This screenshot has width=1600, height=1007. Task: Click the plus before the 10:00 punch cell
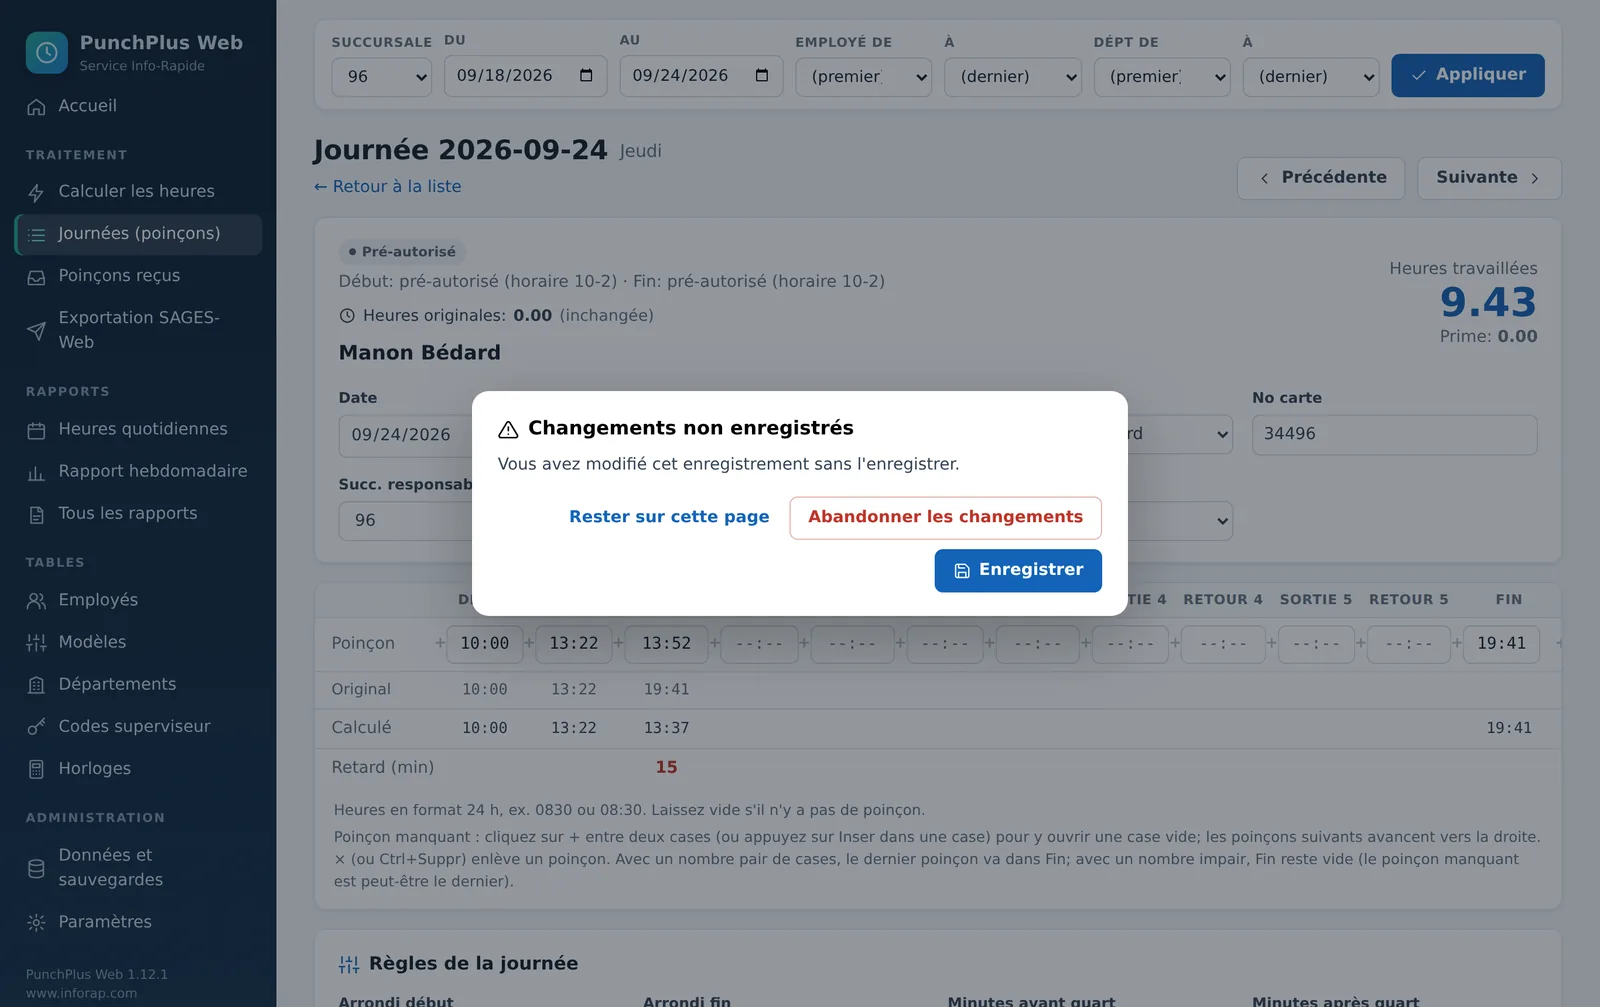[440, 643]
